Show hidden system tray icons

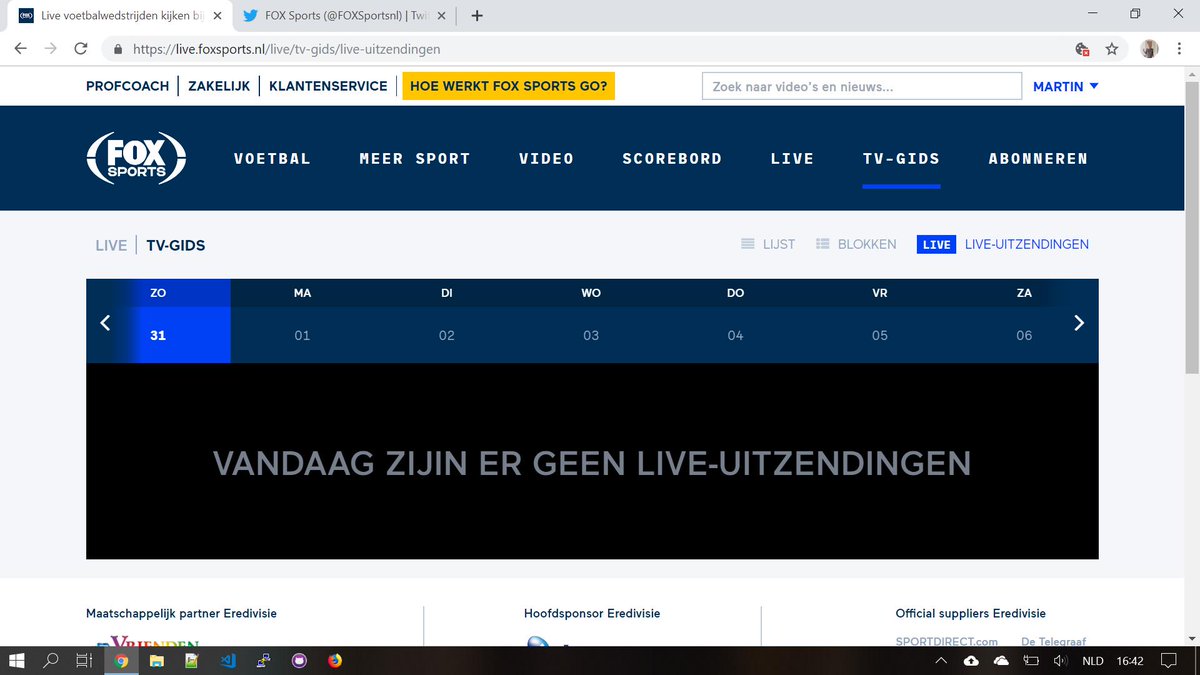[940, 660]
